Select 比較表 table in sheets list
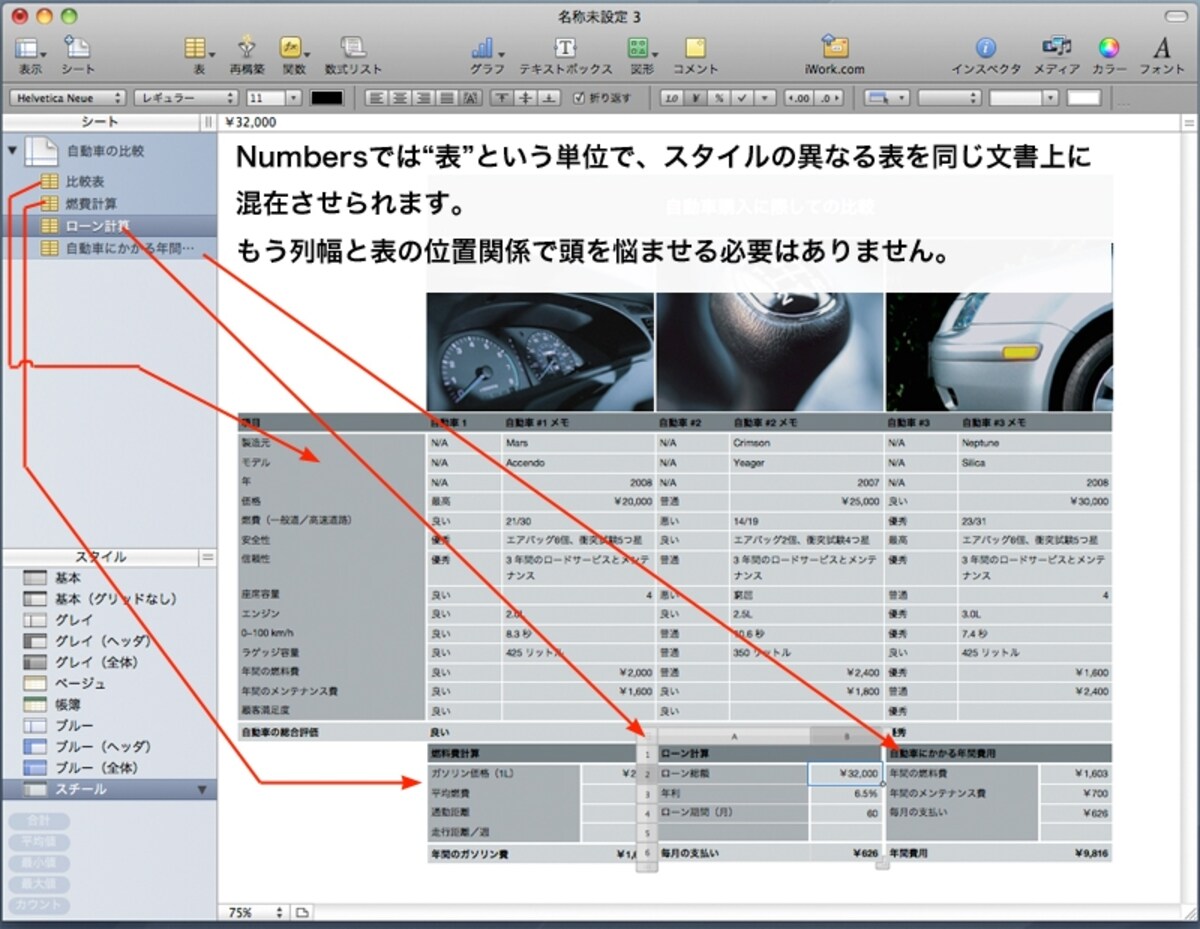 [85, 182]
